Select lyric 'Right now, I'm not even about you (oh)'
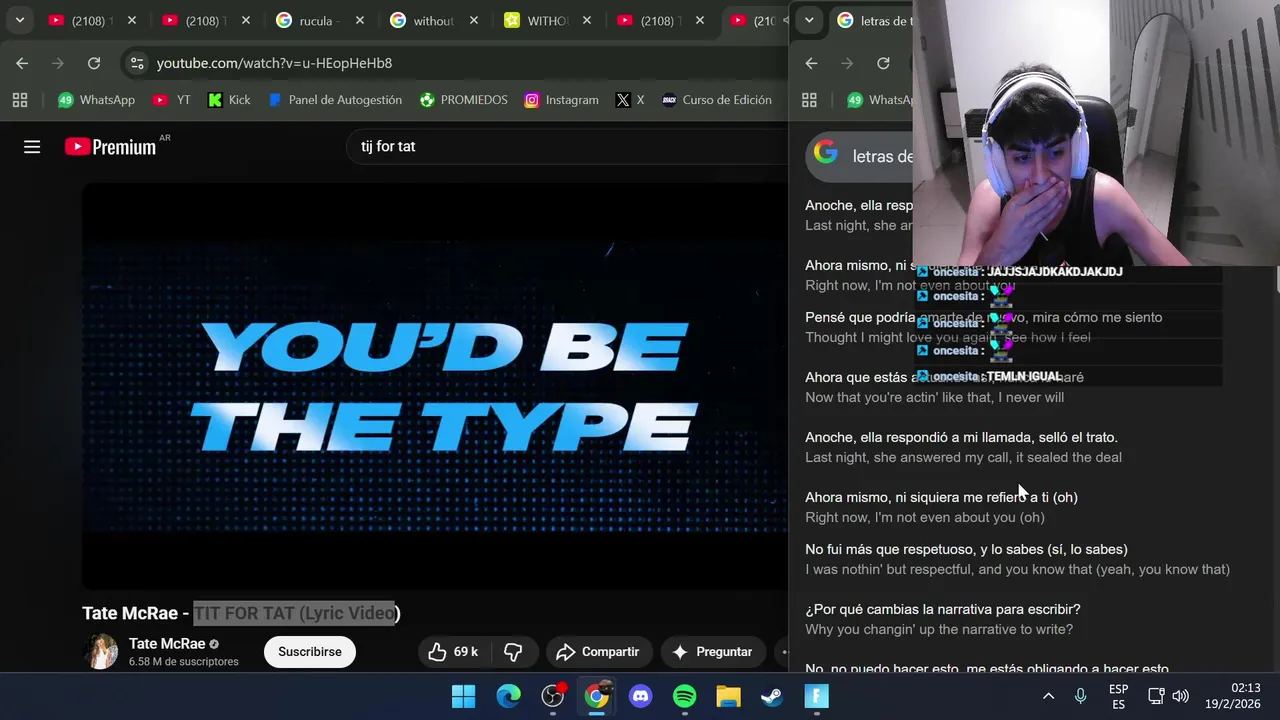 925,517
